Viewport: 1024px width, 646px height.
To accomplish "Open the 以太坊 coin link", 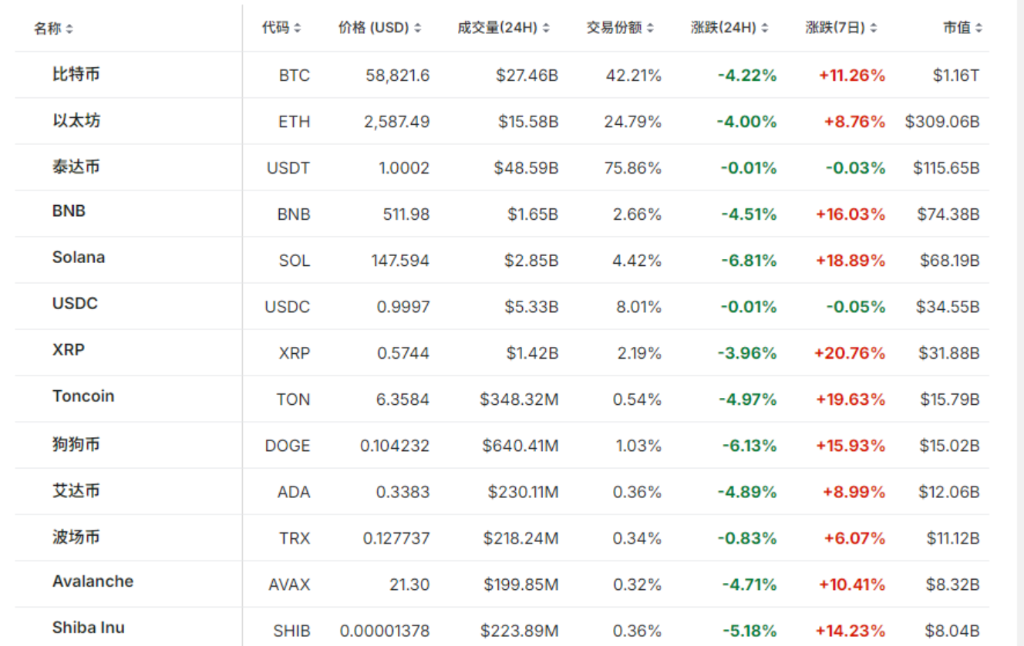I will coord(76,121).
